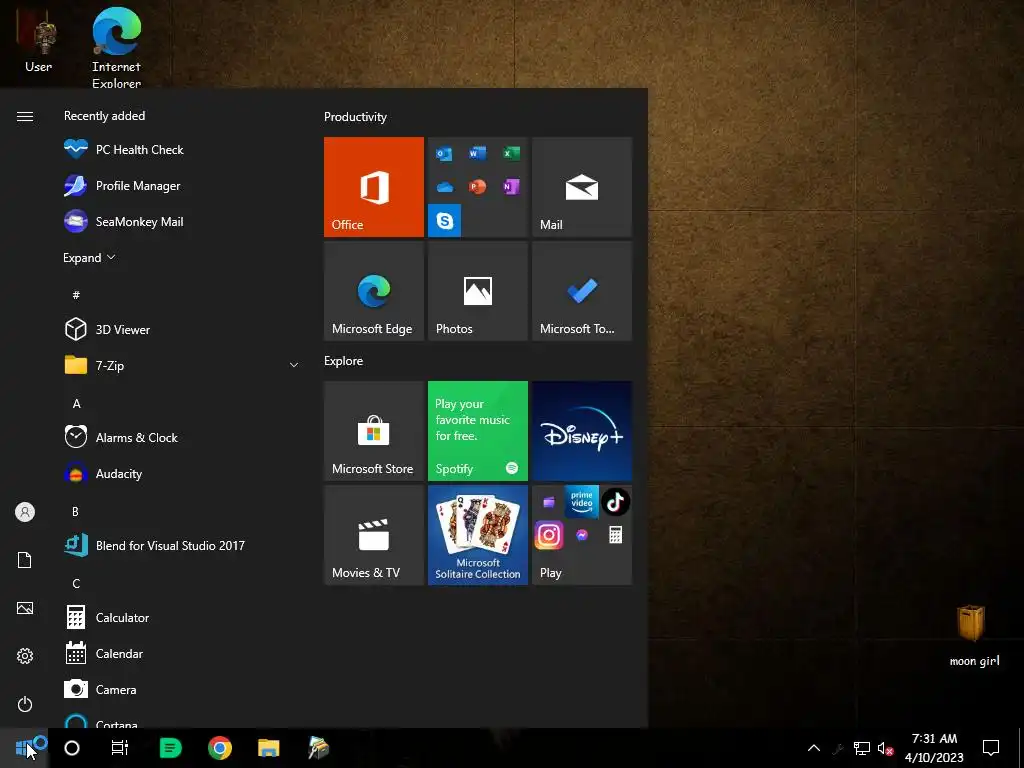Open Documents from Start sidebar
This screenshot has width=1024, height=768.
(25, 560)
